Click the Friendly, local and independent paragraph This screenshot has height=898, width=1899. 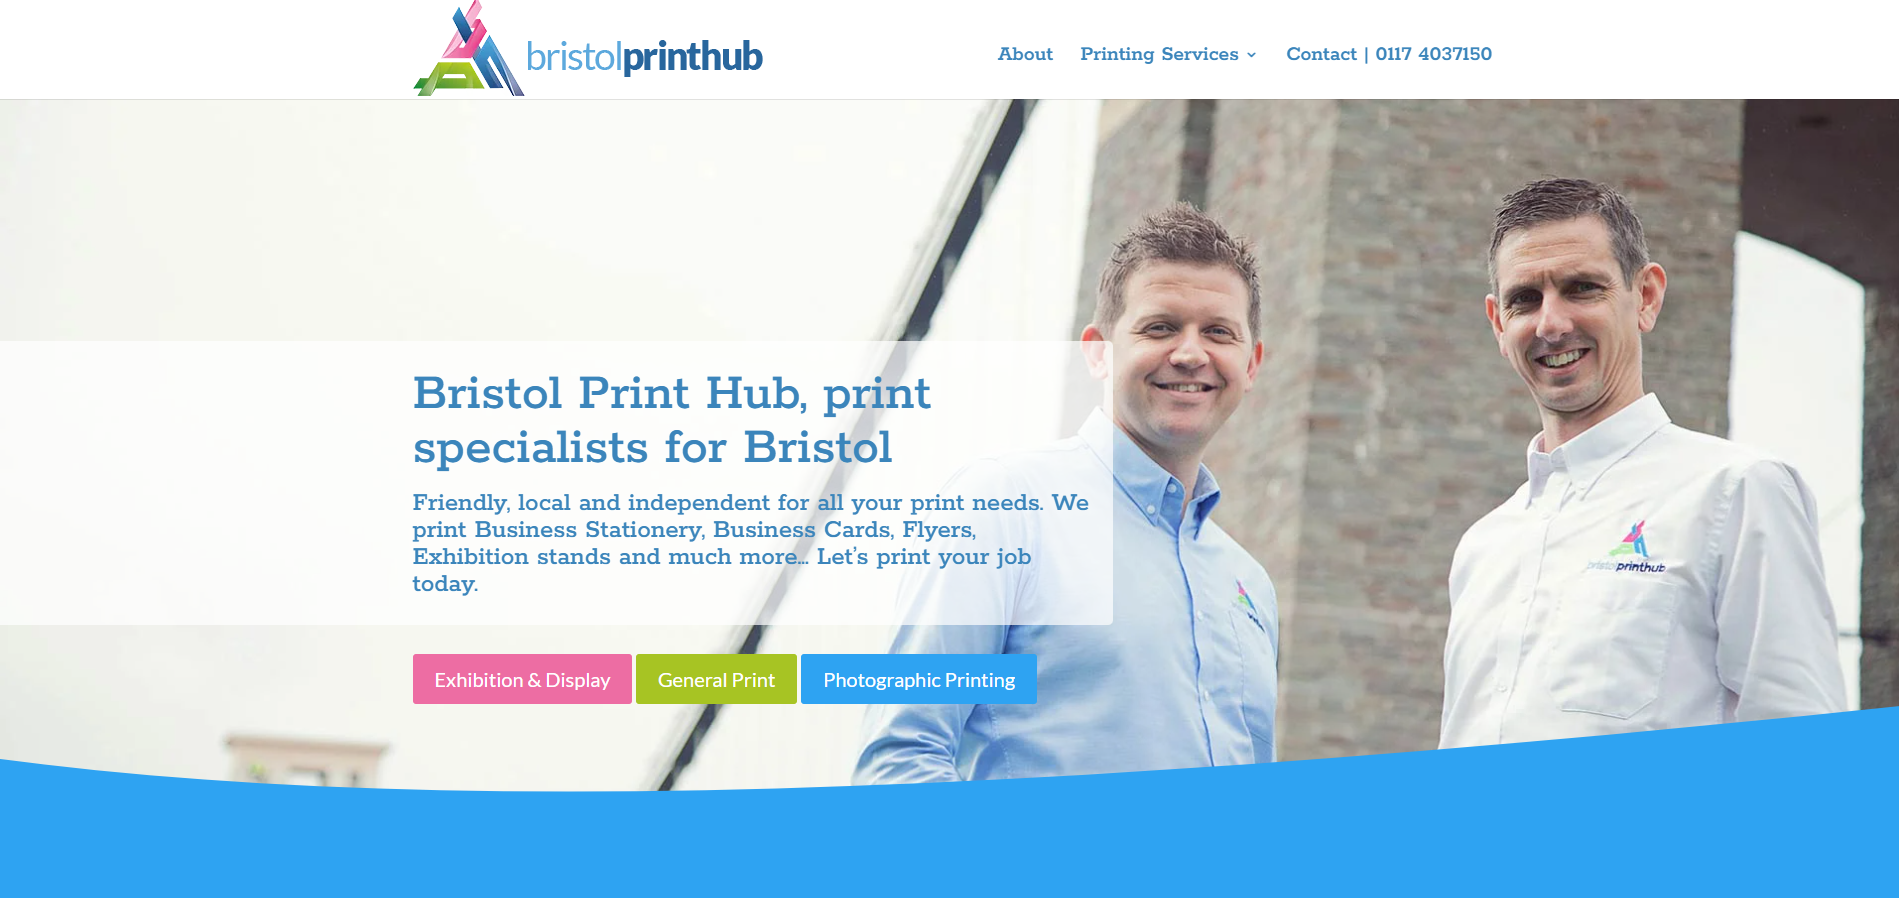pos(750,543)
